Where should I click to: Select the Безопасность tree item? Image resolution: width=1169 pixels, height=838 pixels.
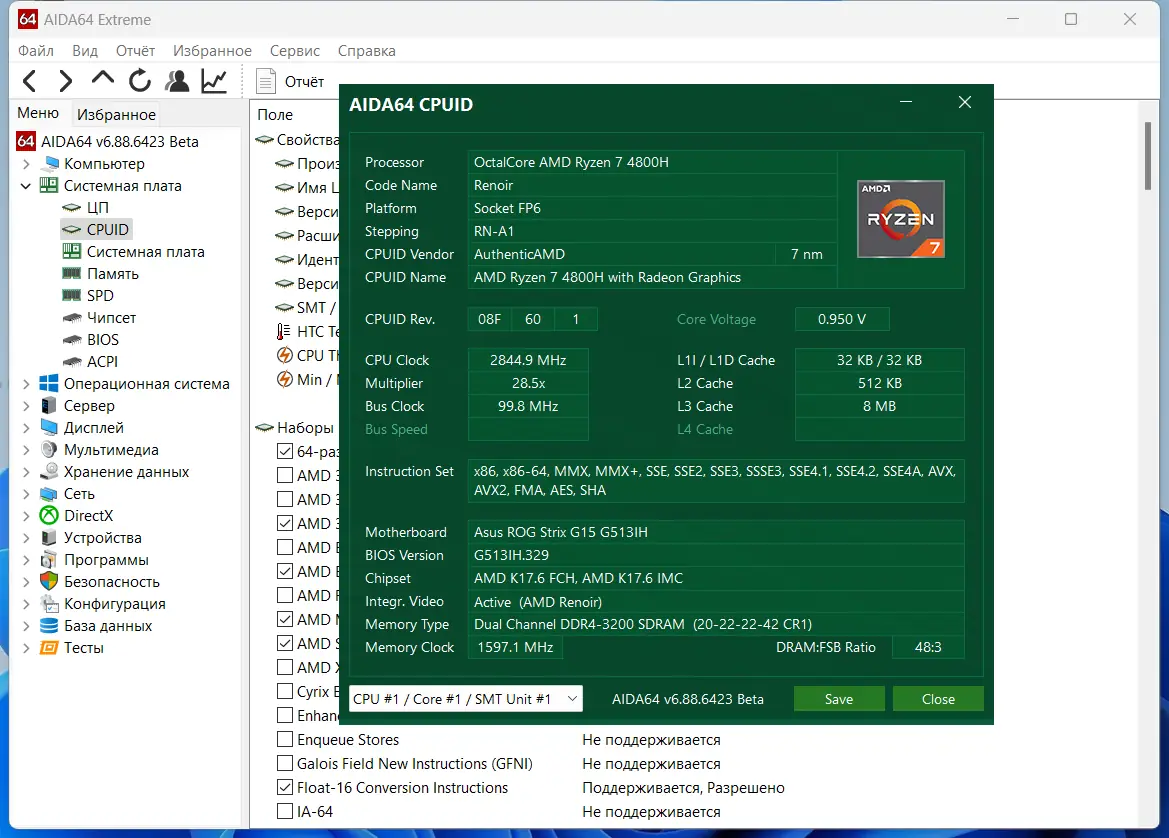pos(111,582)
